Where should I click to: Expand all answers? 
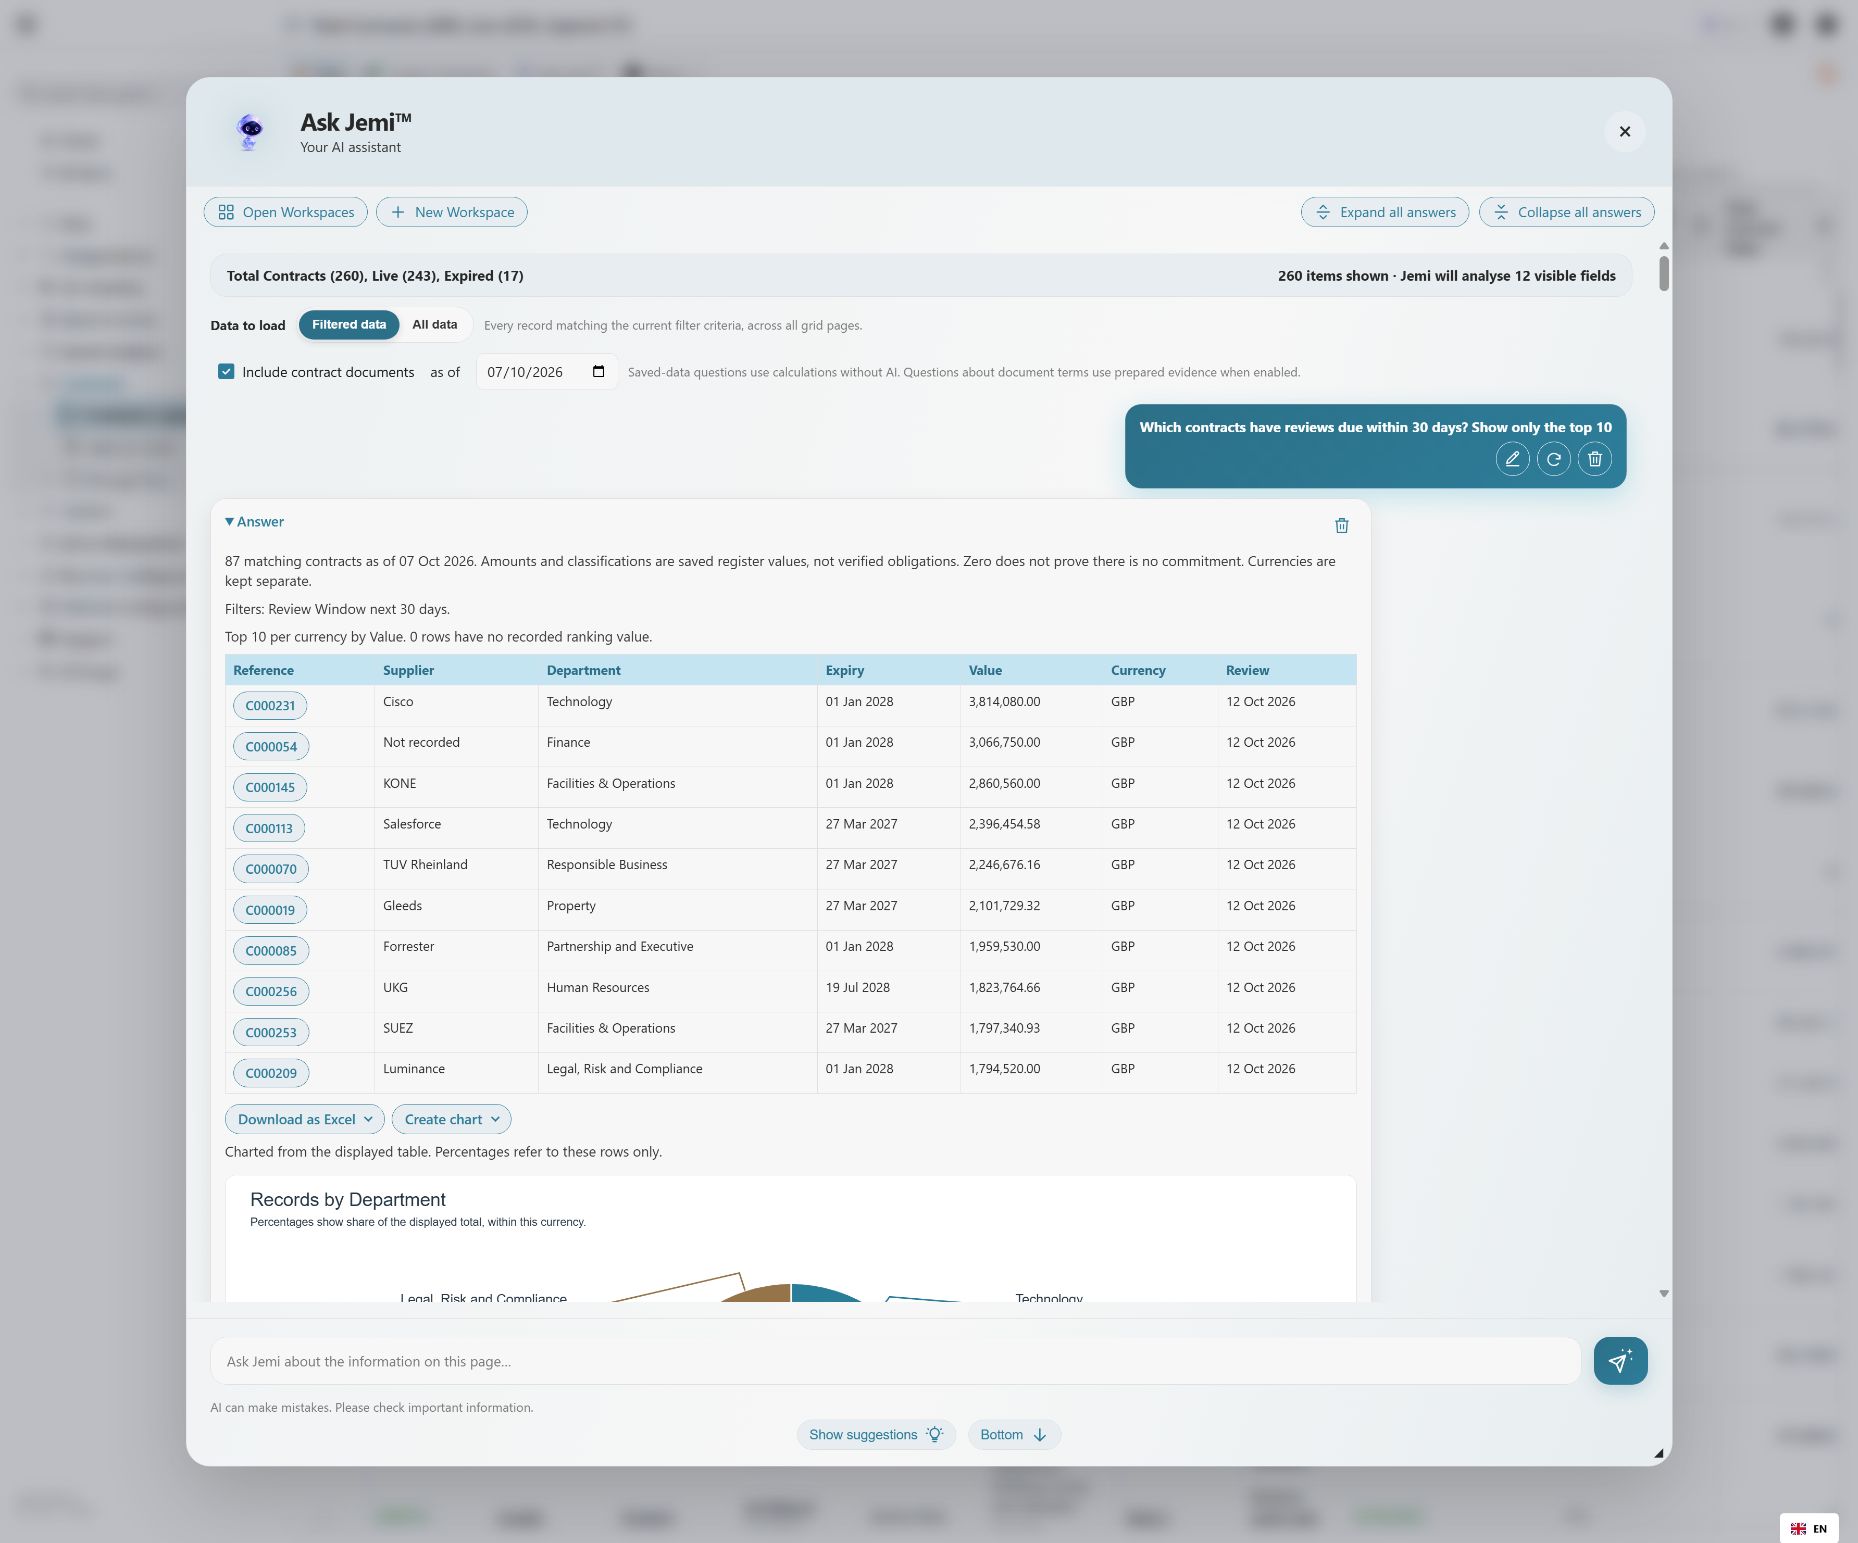click(x=1385, y=212)
